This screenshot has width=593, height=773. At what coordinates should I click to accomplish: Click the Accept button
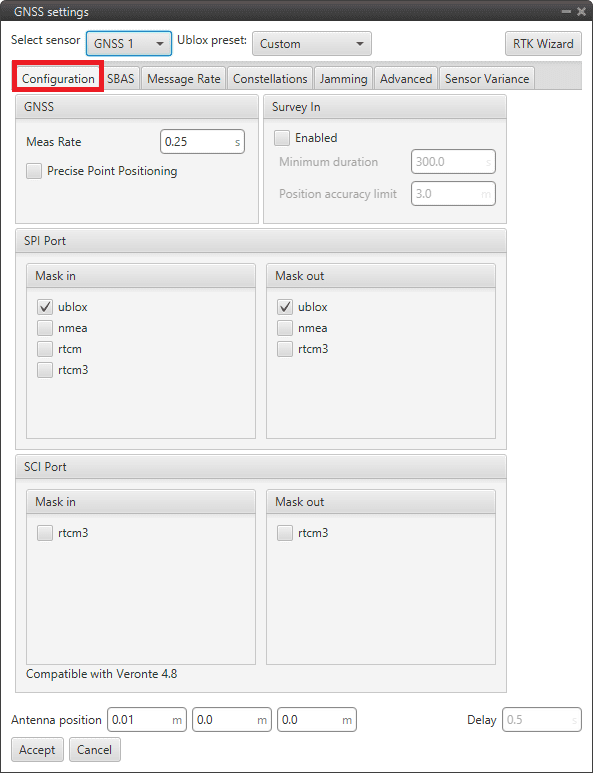(37, 750)
